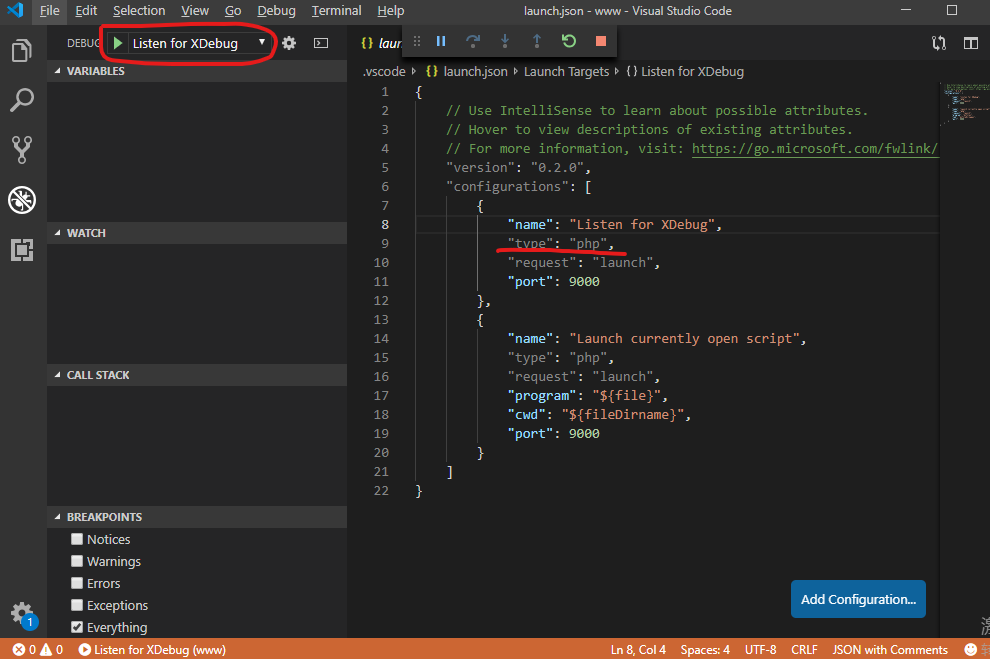Screen dimensions: 990x659
Task: Start debugging with green play arrow
Action: point(117,43)
